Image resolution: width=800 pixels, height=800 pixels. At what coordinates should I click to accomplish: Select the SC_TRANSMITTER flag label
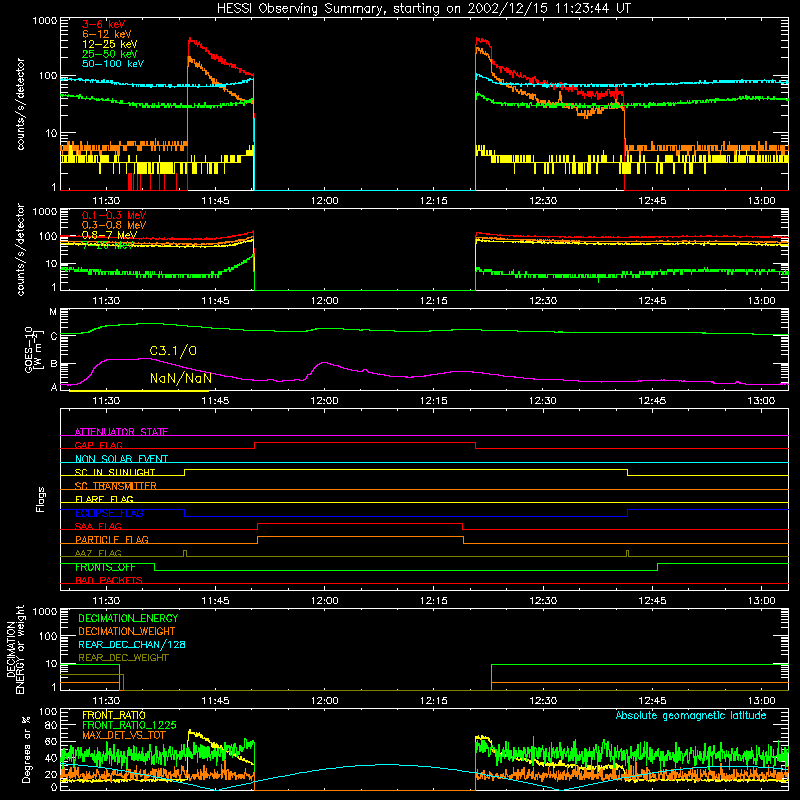(116, 486)
